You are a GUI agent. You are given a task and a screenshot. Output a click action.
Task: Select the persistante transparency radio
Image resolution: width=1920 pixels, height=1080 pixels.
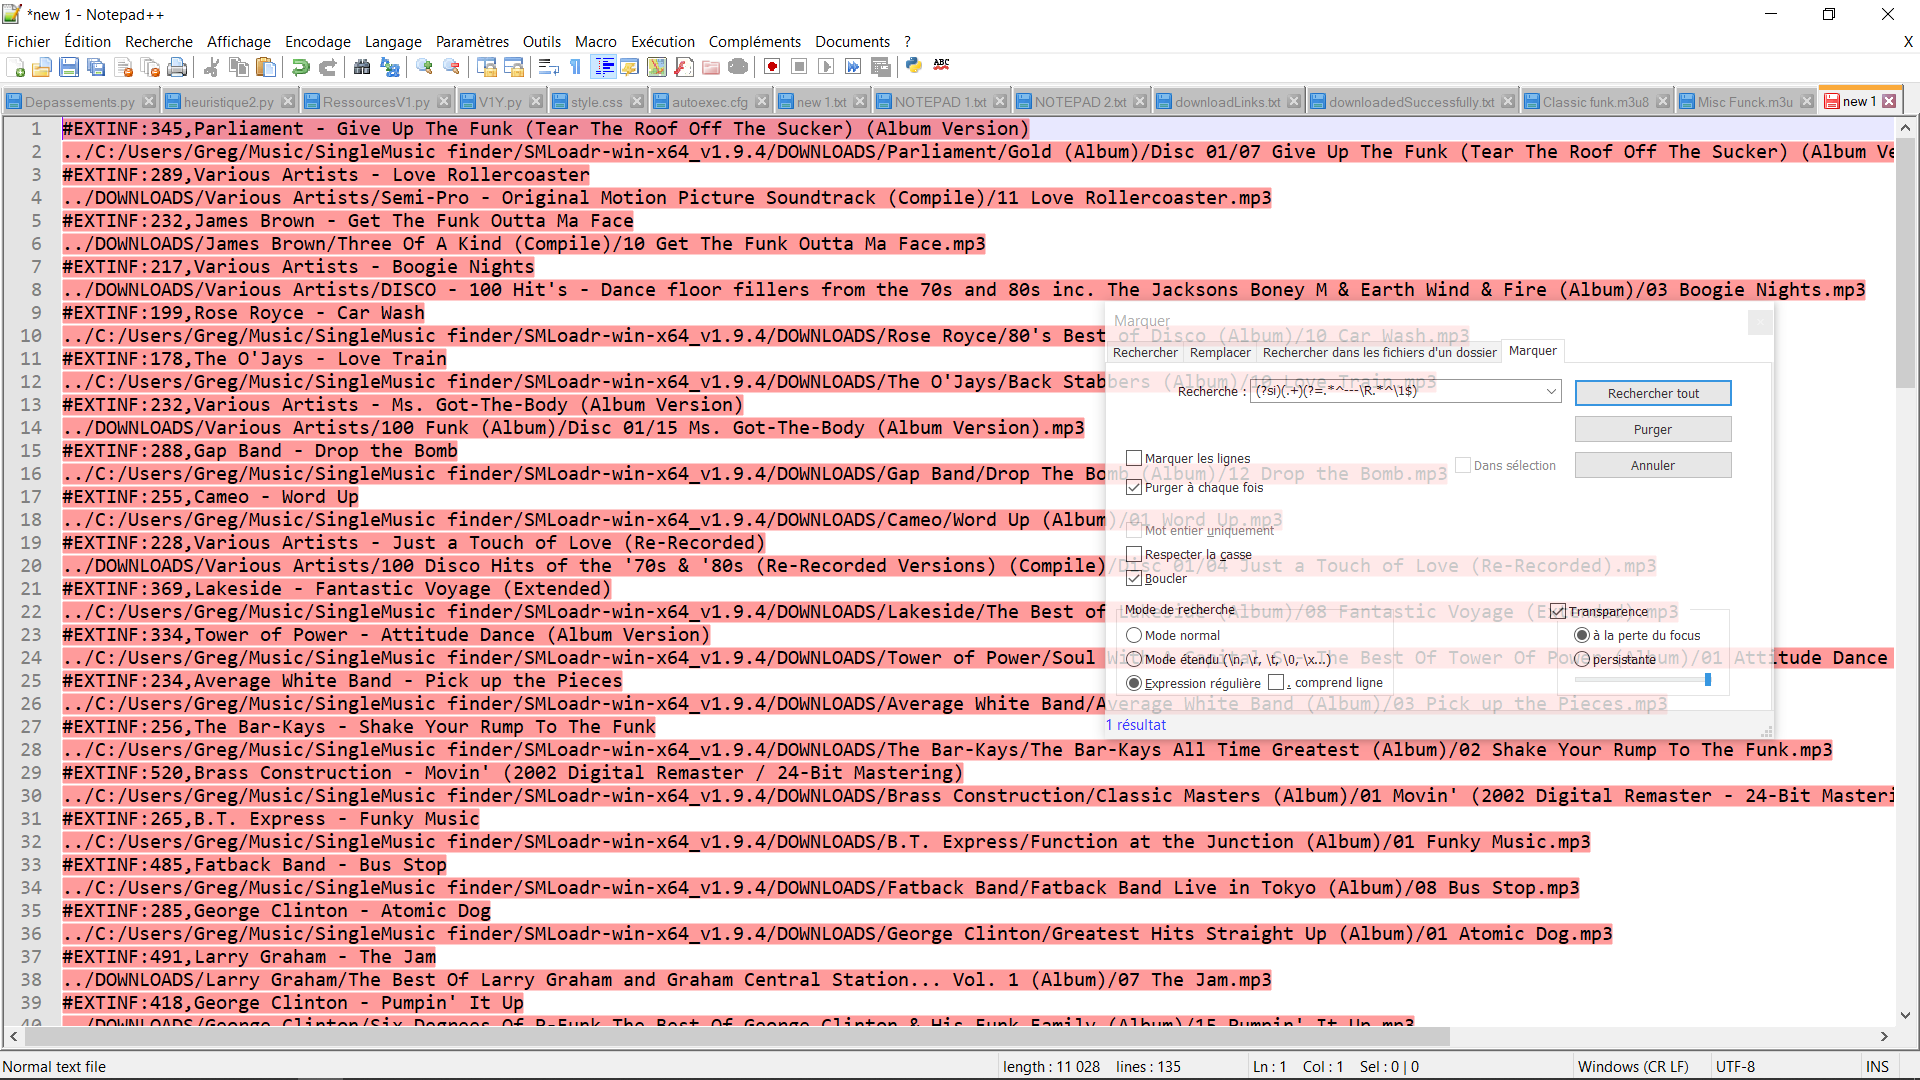click(1582, 659)
